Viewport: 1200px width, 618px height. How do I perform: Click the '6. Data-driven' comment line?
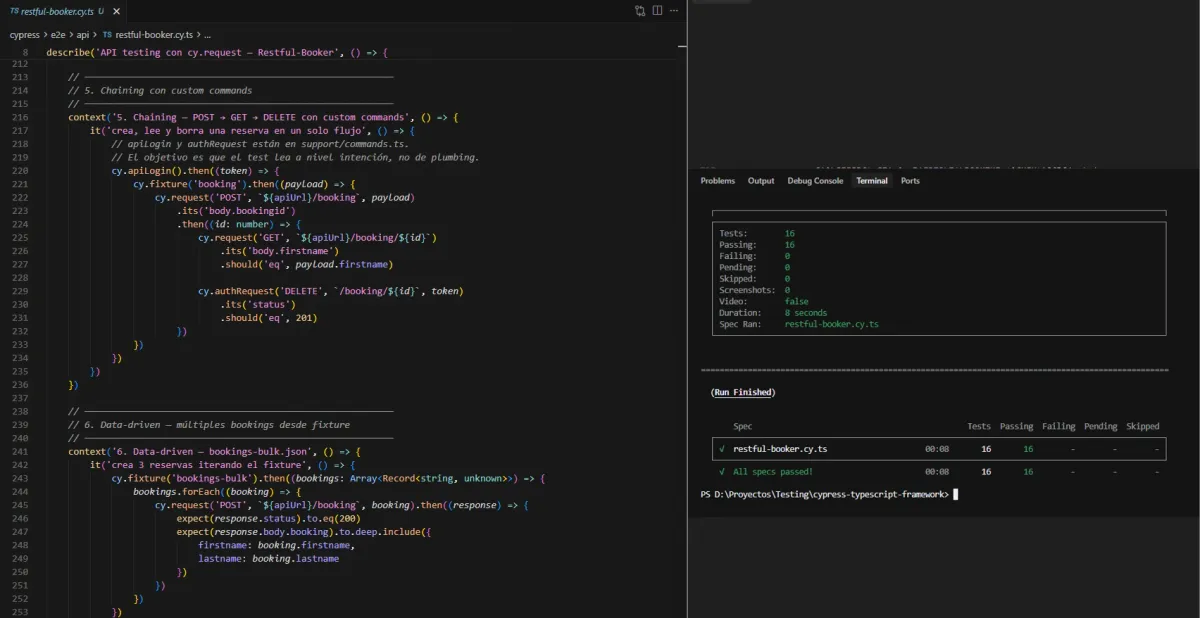point(209,424)
